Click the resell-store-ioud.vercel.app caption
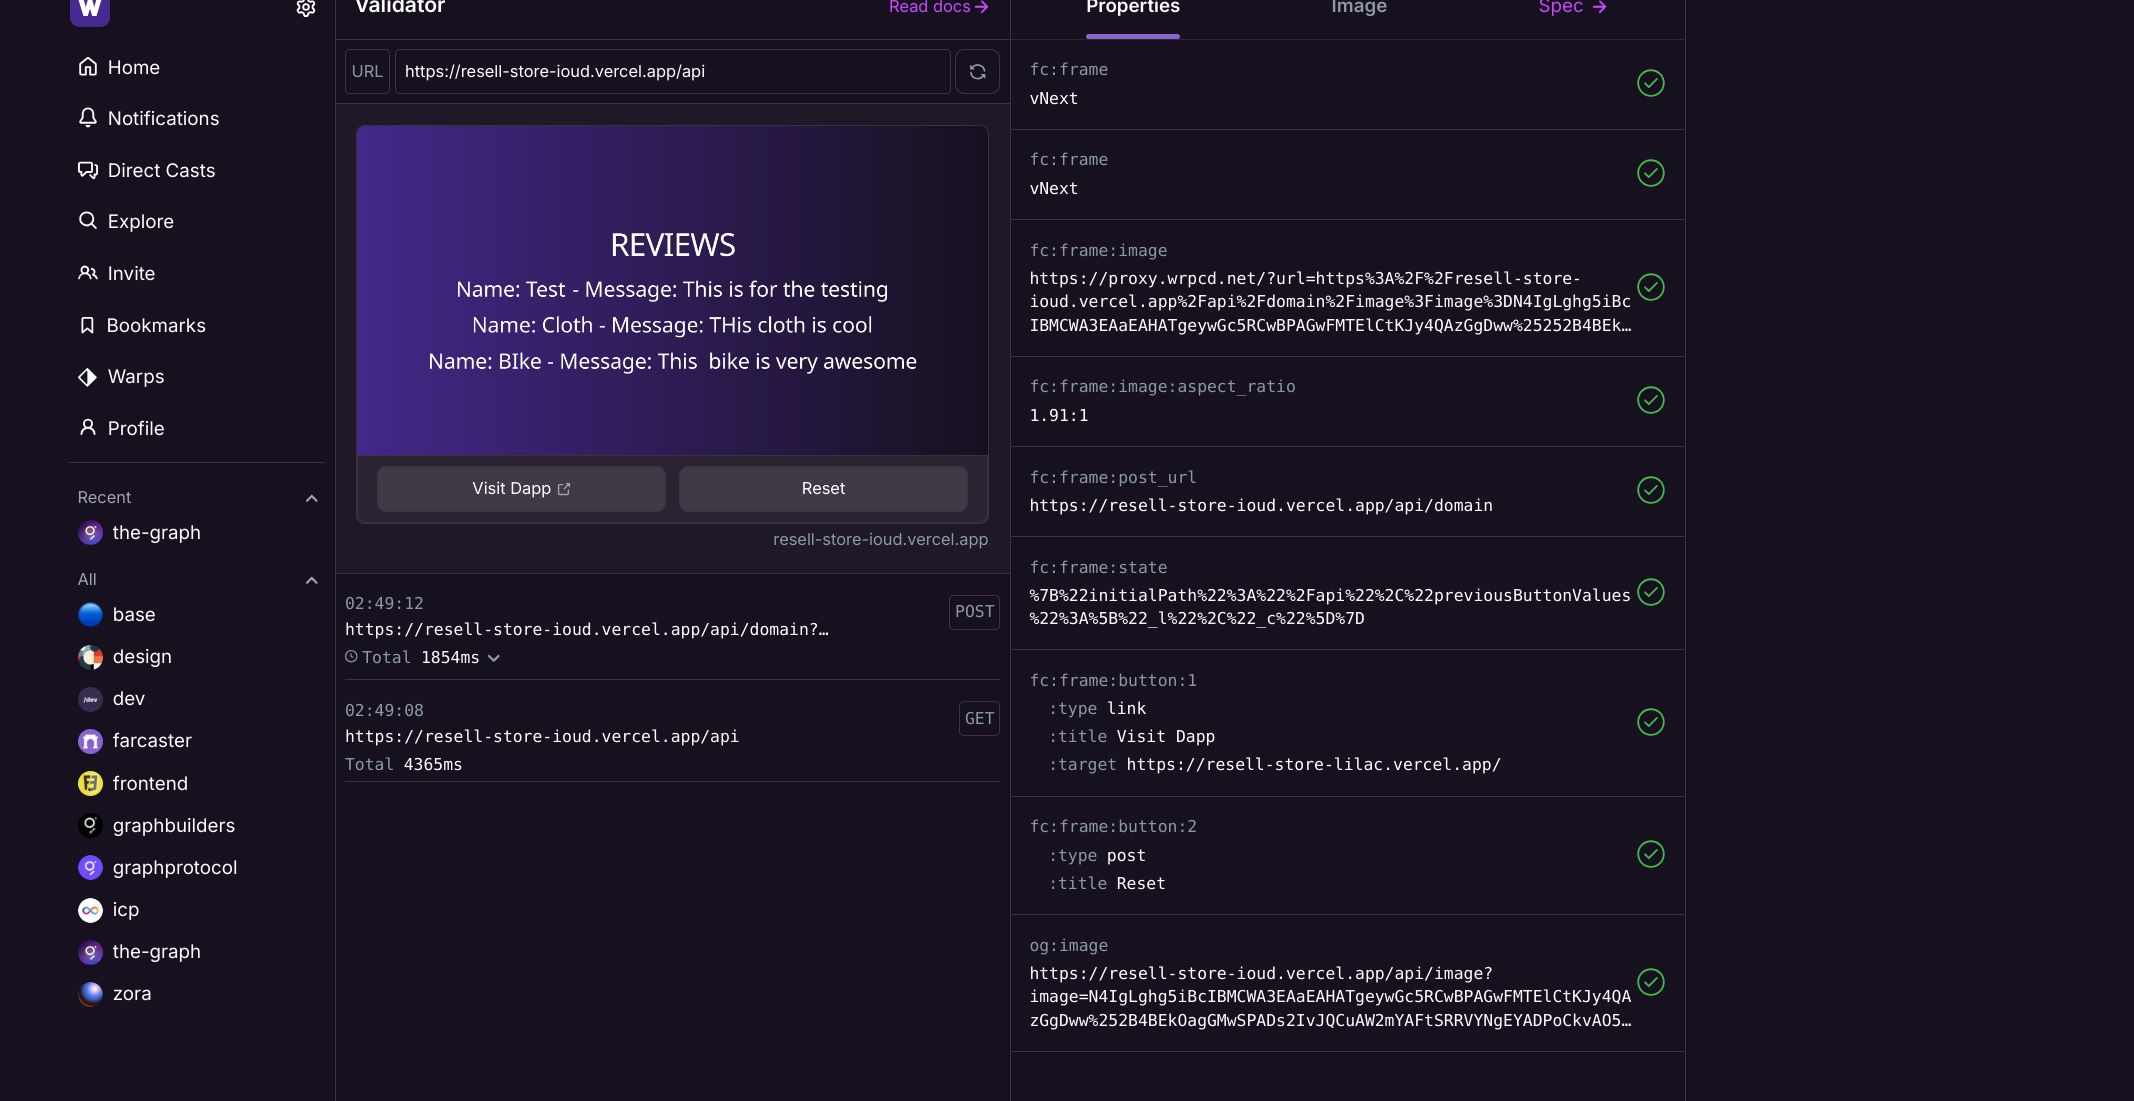Viewport: 2134px width, 1101px height. 880,540
